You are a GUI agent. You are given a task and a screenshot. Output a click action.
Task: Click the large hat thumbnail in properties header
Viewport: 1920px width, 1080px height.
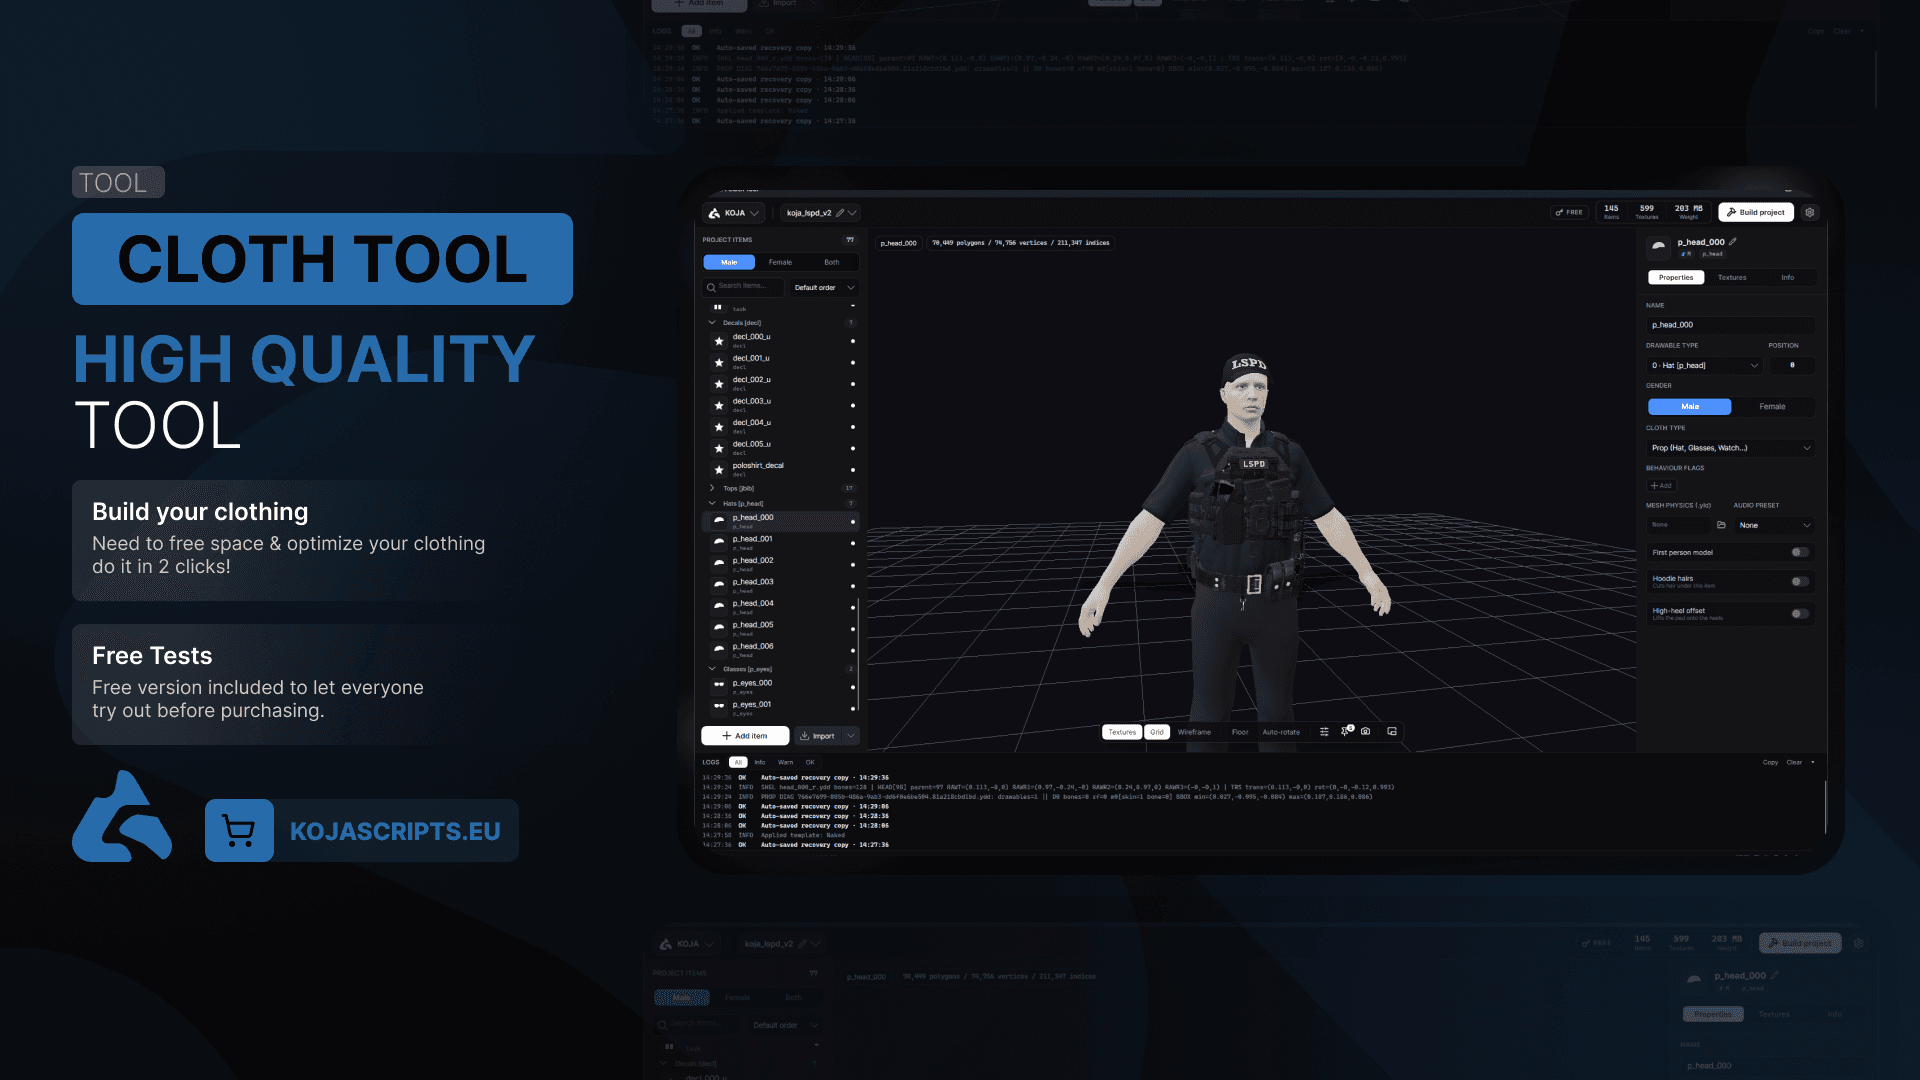[1659, 246]
